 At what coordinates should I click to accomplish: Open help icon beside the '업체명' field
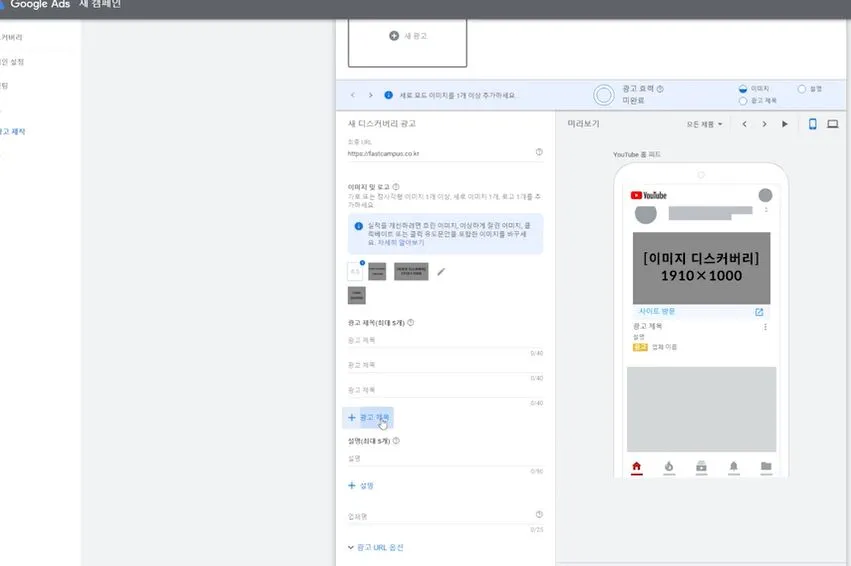539,514
